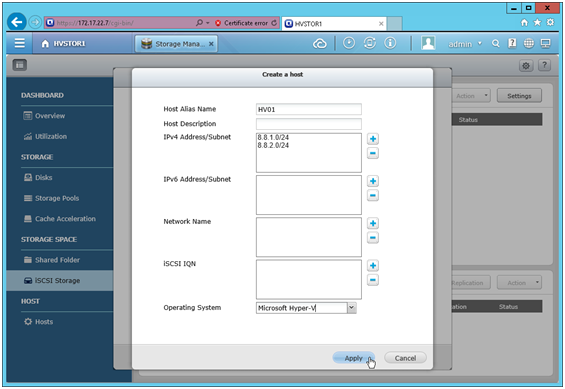The image size is (565, 389).
Task: Remove IPv6 address with minus
Action: point(373,195)
